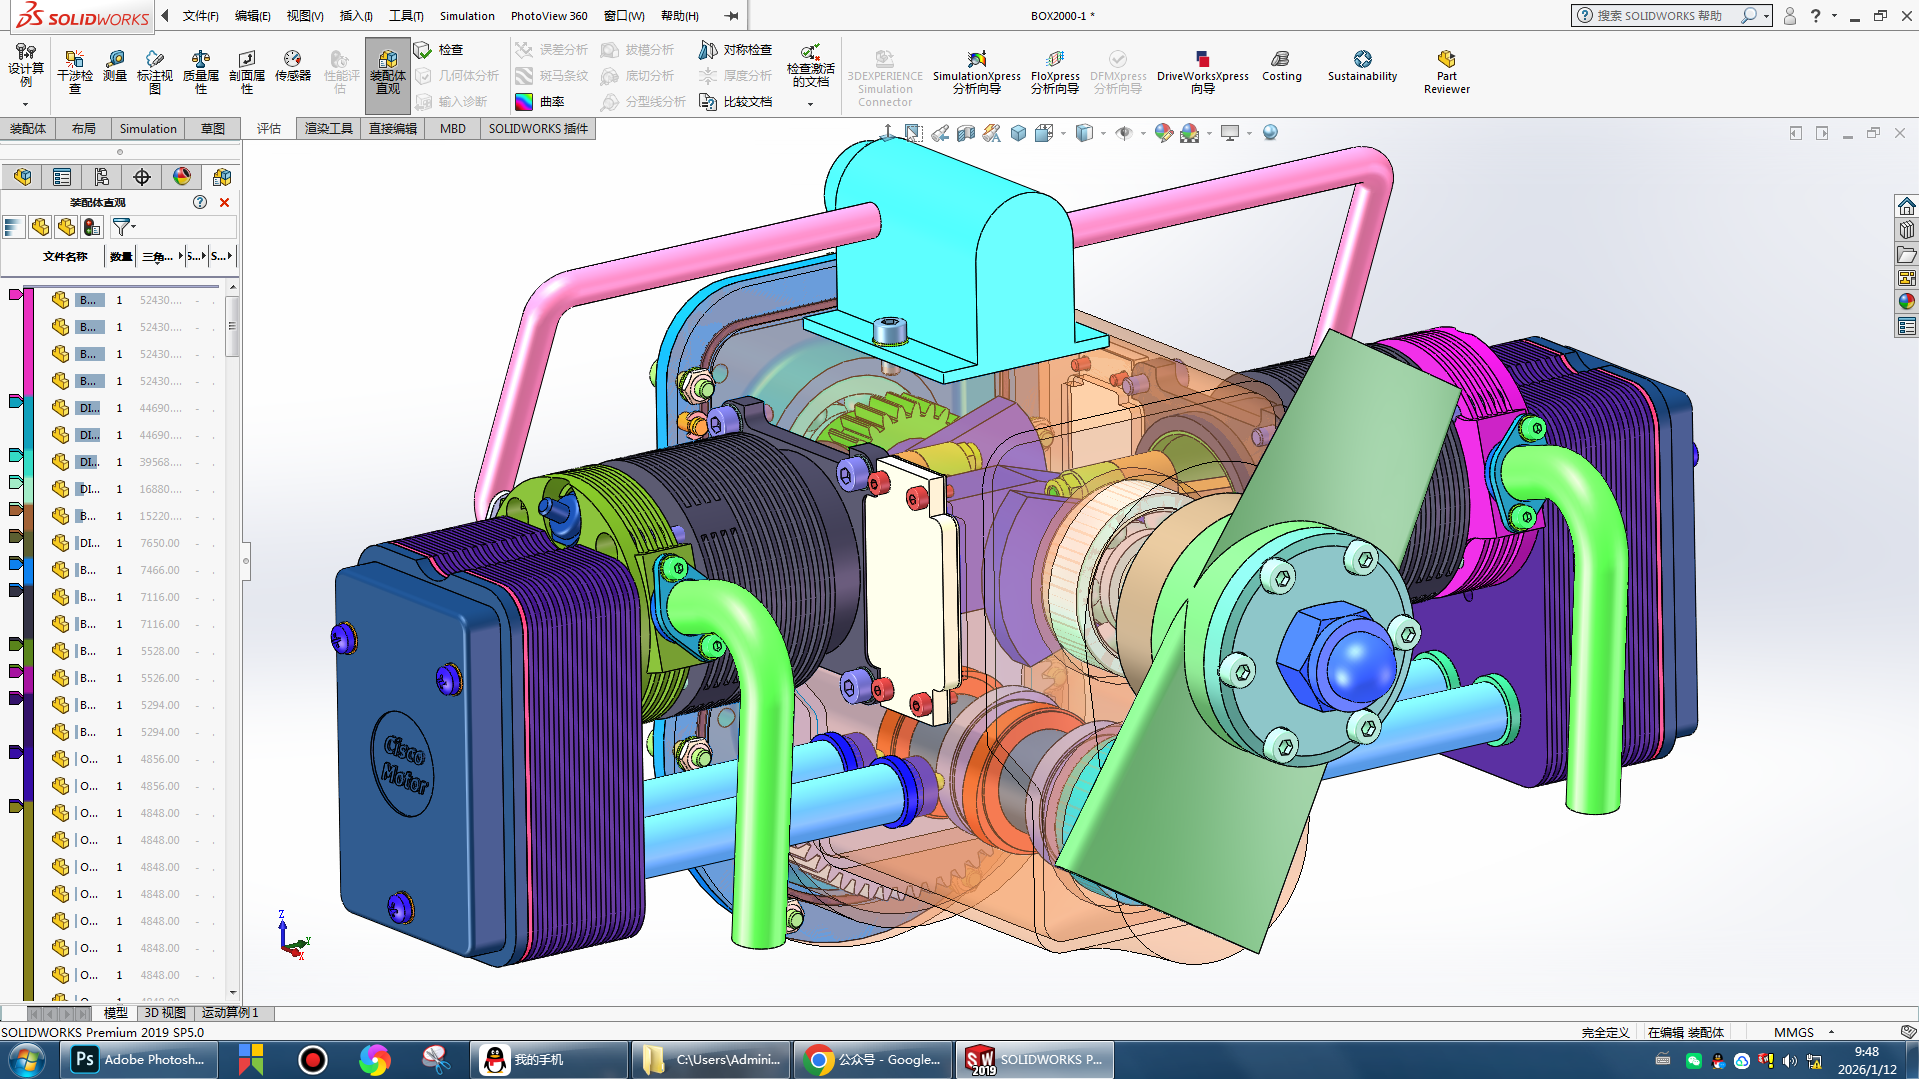
Task: Open Apply Scene dropdown arrow
Action: 1209,133
